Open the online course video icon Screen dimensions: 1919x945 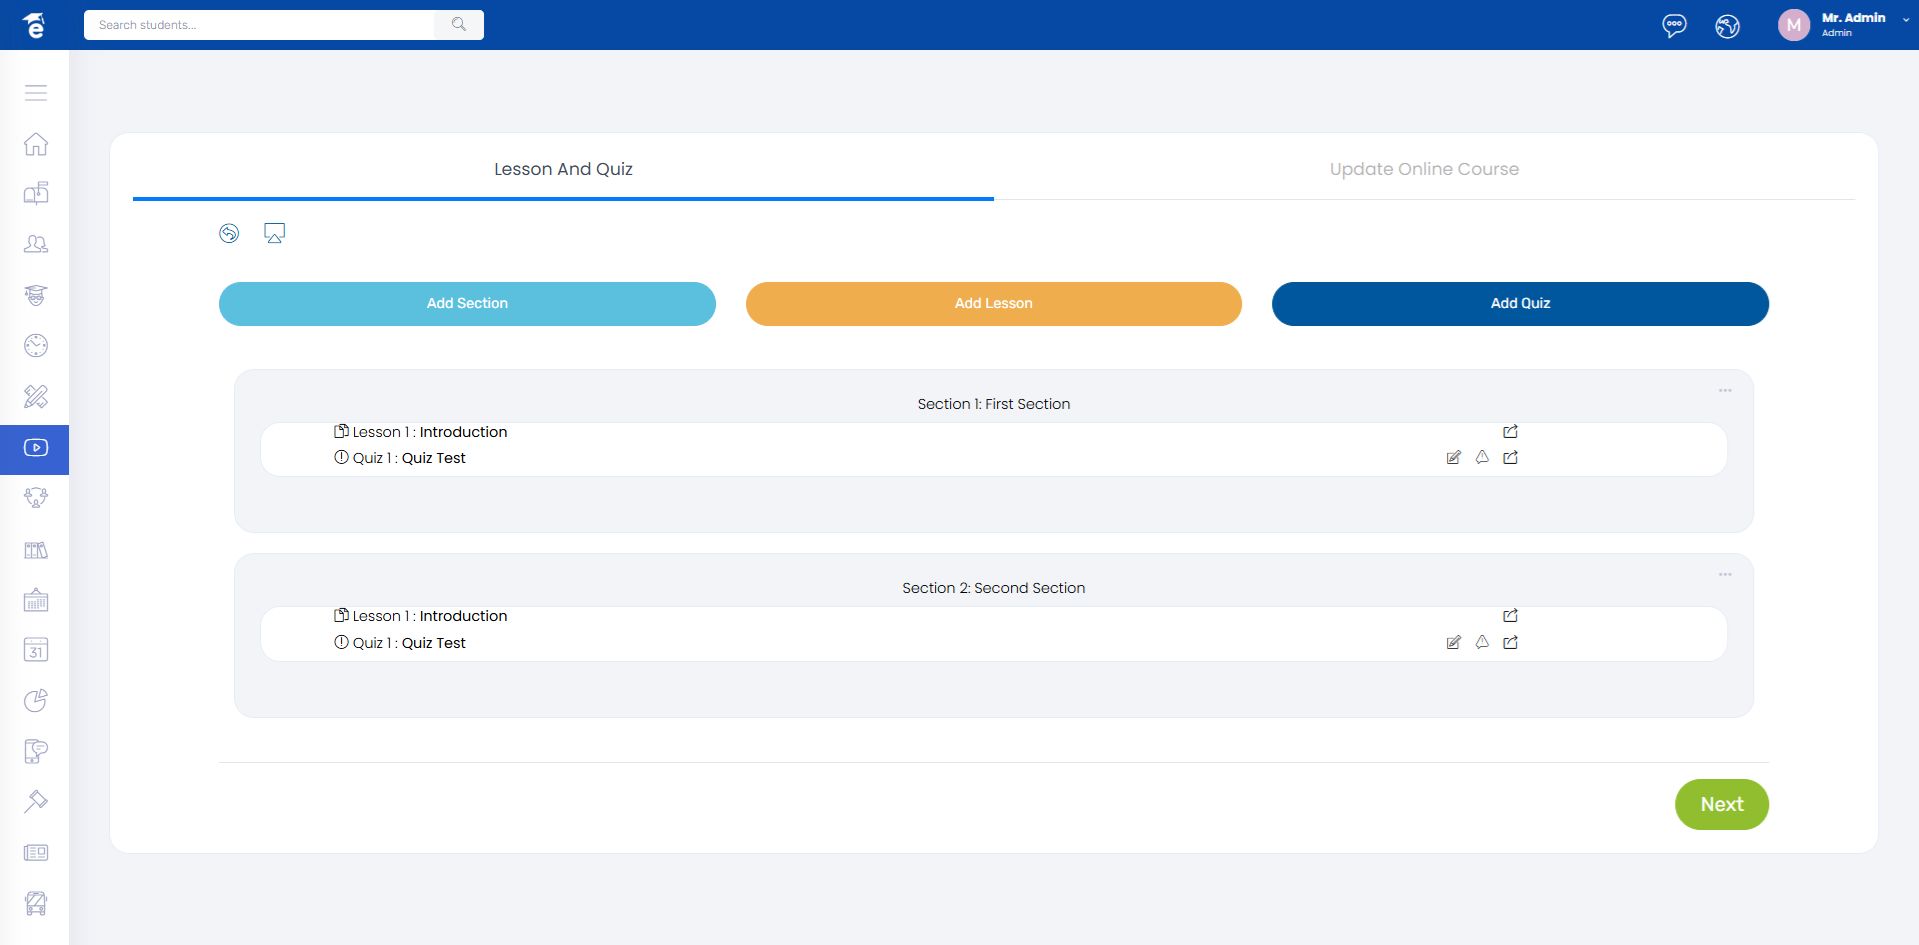36,448
